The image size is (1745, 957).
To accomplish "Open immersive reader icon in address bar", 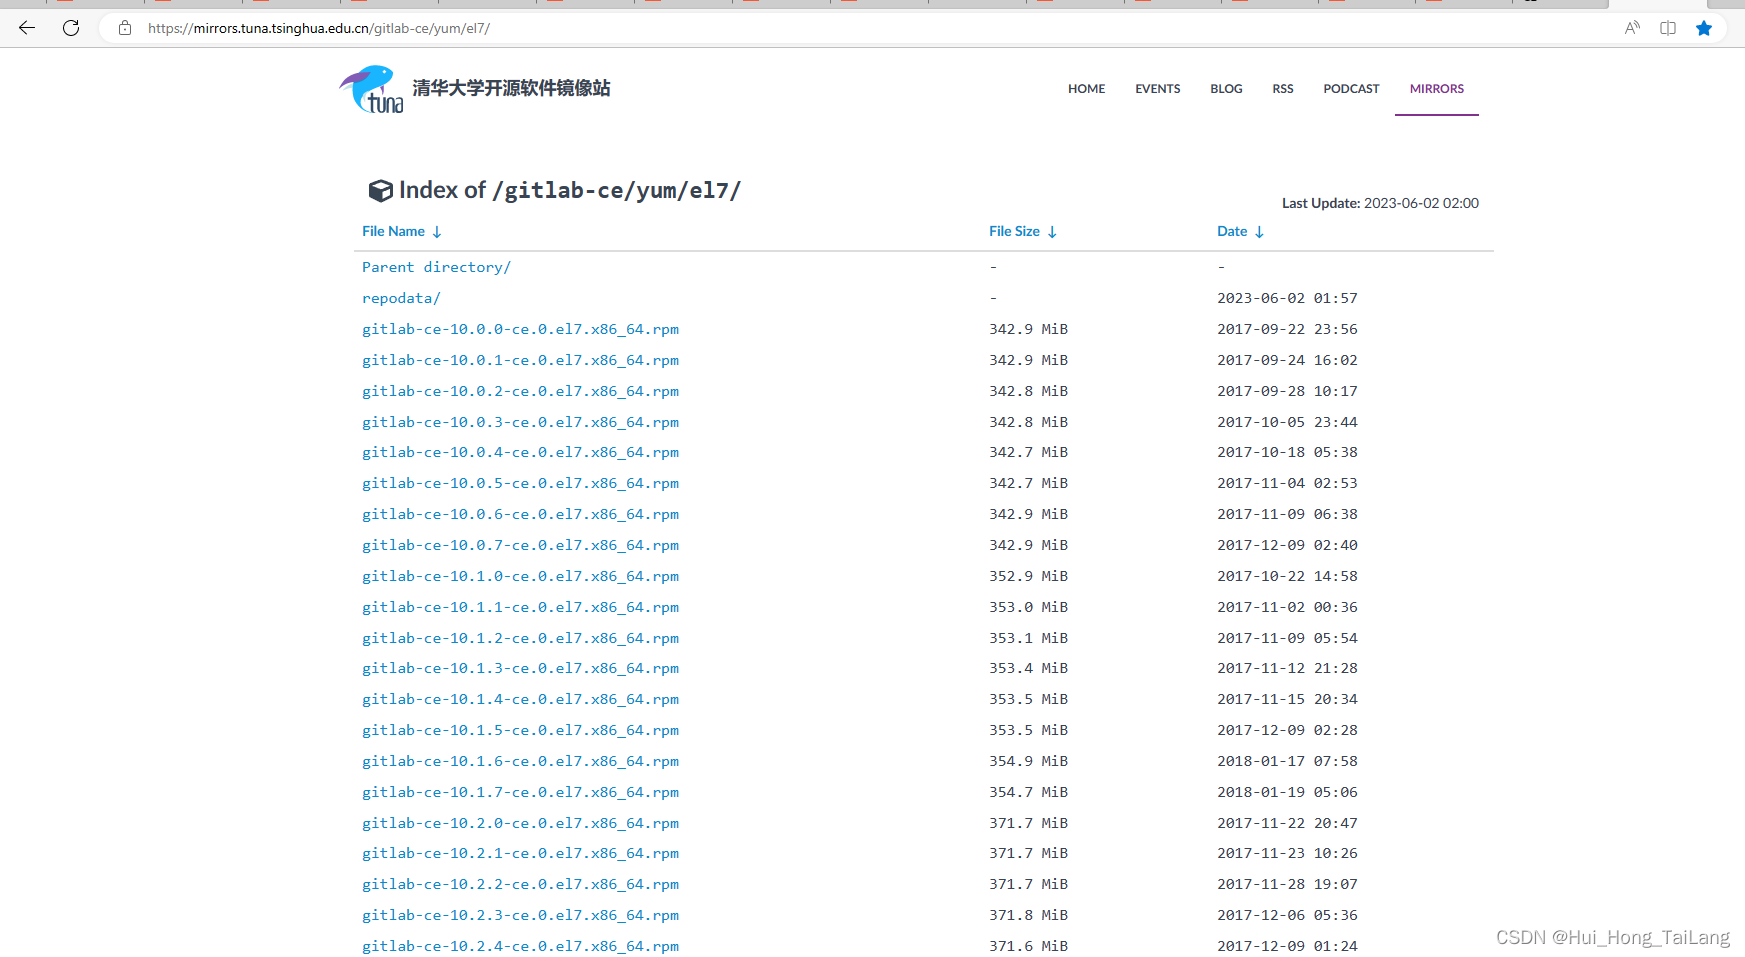I will (1668, 28).
